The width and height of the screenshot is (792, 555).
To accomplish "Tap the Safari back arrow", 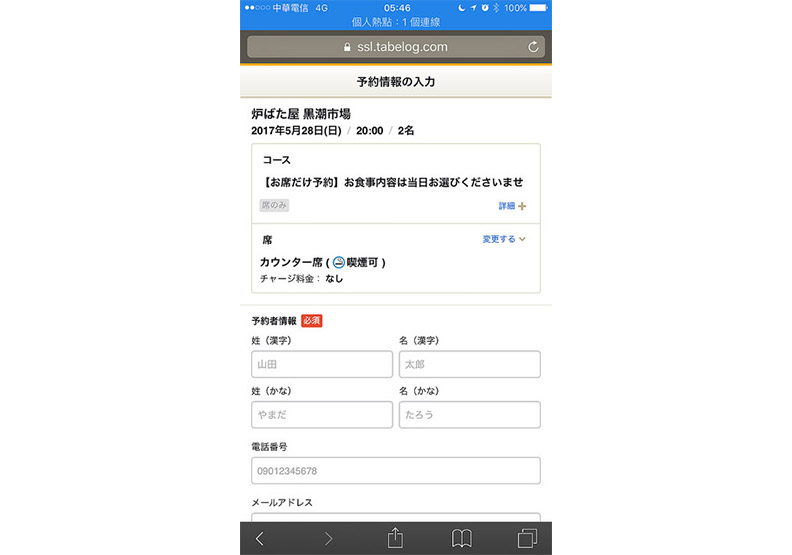I will (260, 538).
